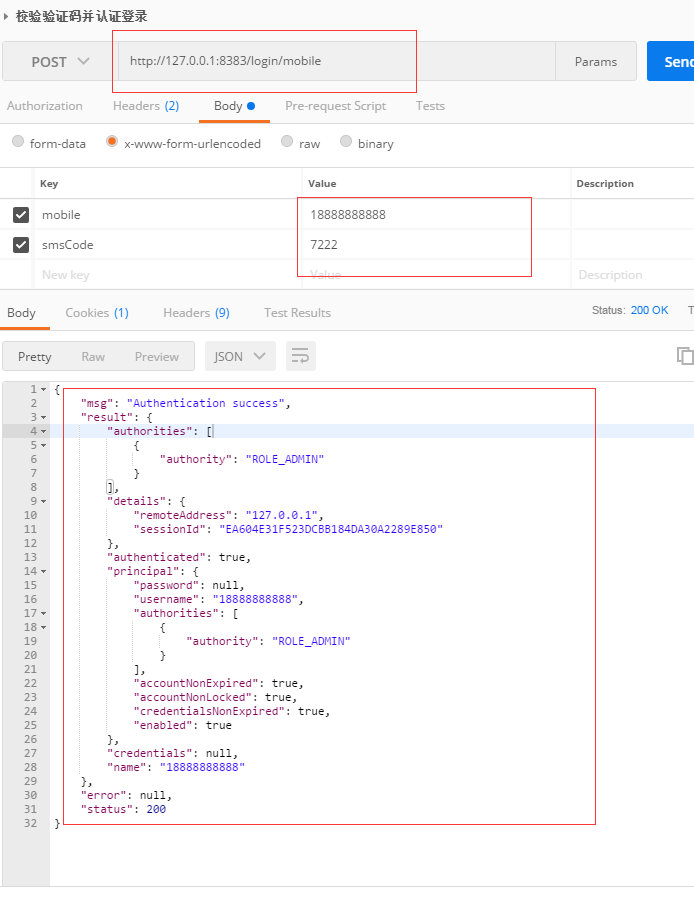Screen dimensions: 694x910
Task: Uncheck the smsCode parameter checkbox
Action: pyautogui.click(x=21, y=245)
